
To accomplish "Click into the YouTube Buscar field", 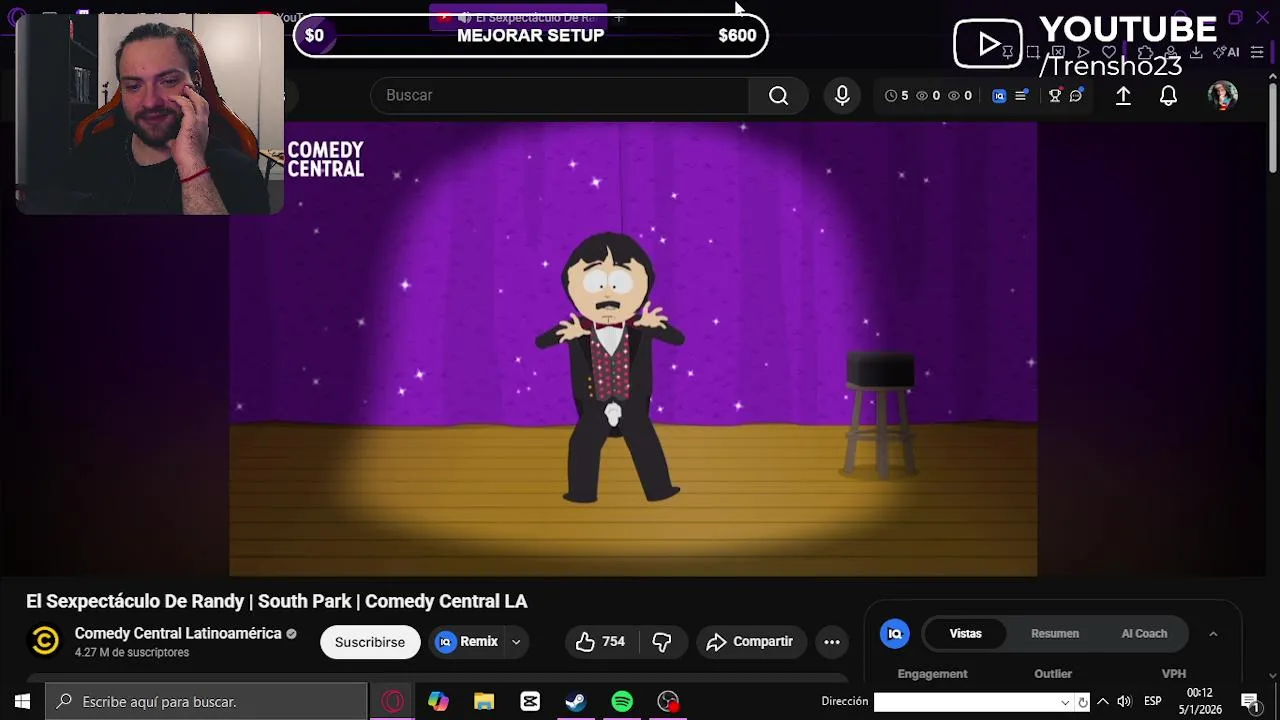I will pos(560,95).
